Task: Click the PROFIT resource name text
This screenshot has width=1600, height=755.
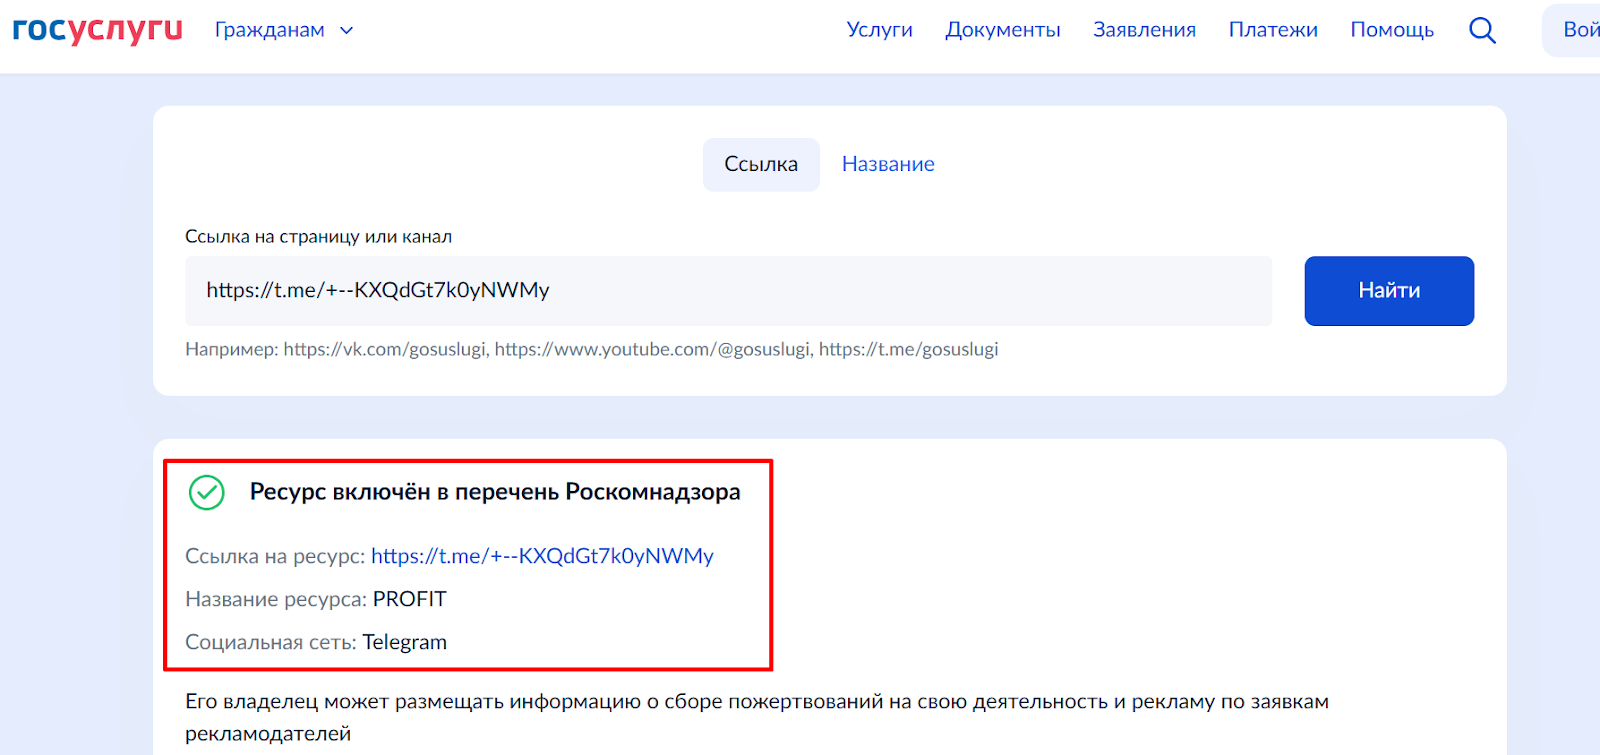Action: pyautogui.click(x=410, y=599)
